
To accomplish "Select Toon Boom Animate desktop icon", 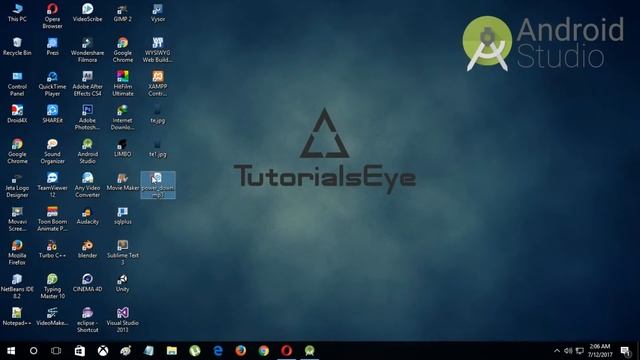I will [52, 219].
